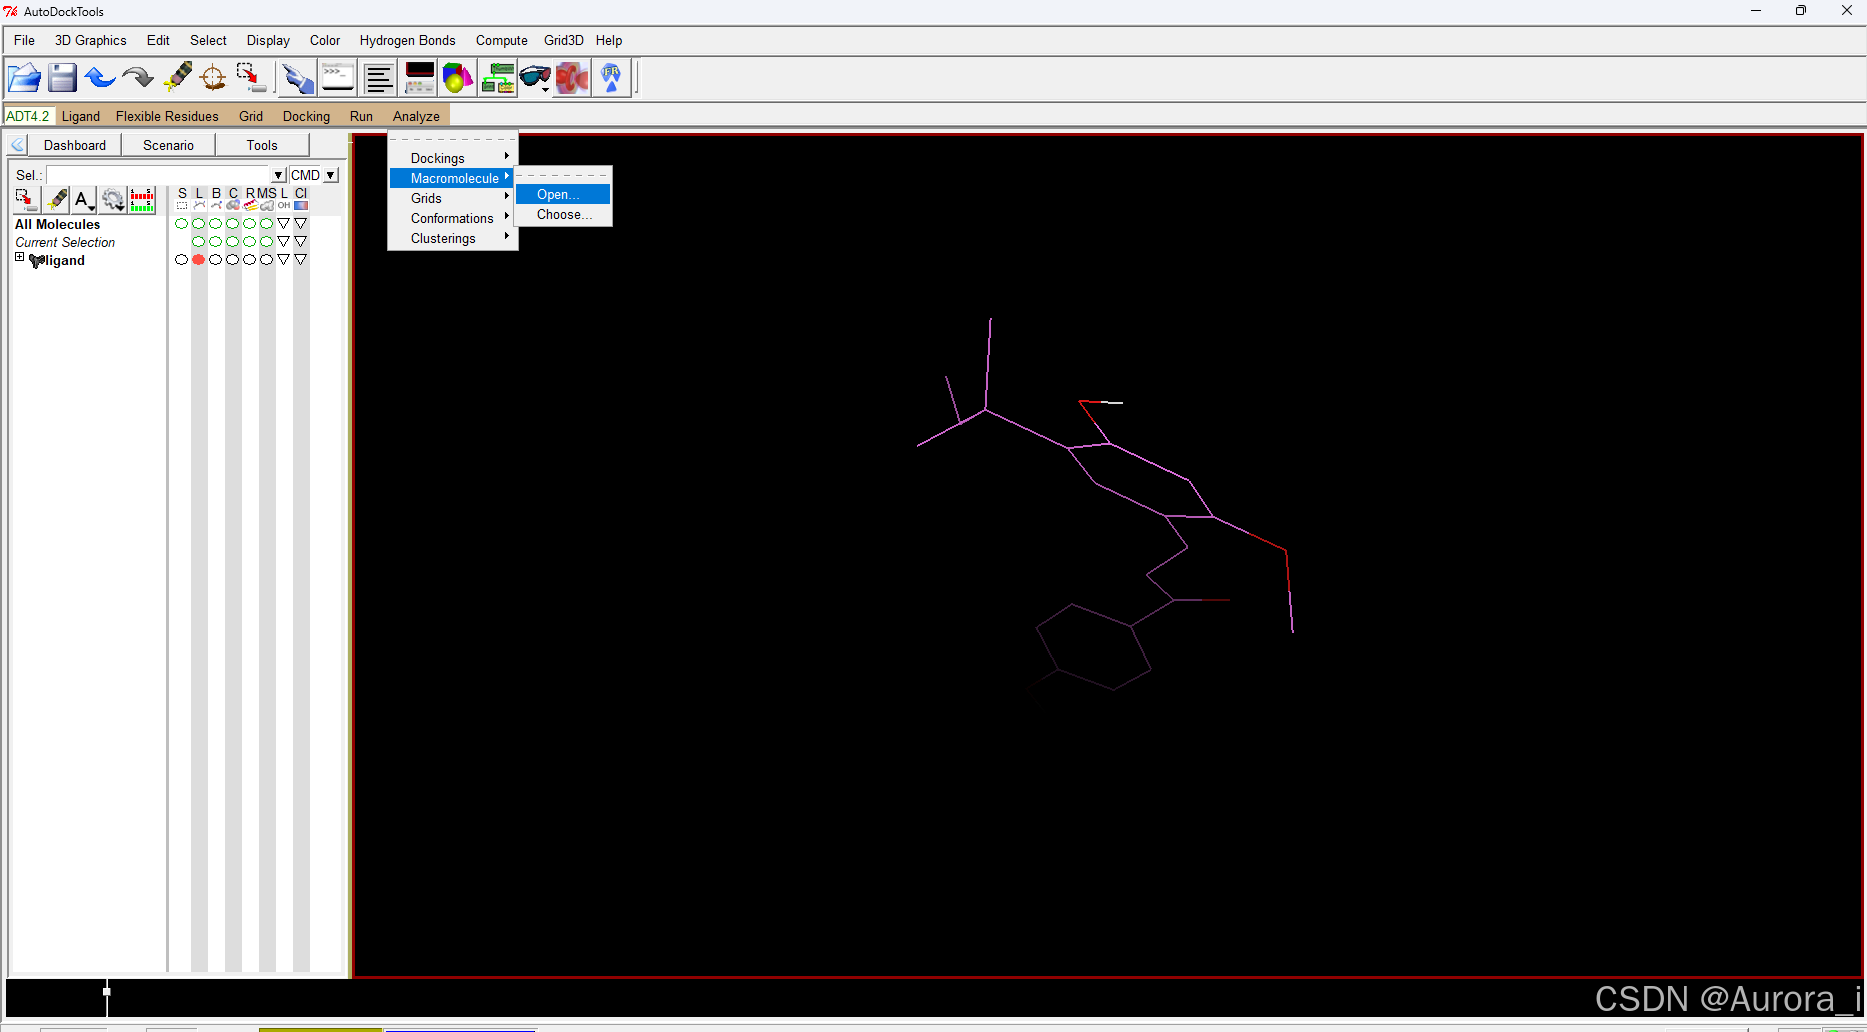Toggle ball-and-stick B circle for ligand row
Image resolution: width=1867 pixels, height=1032 pixels.
(x=215, y=260)
